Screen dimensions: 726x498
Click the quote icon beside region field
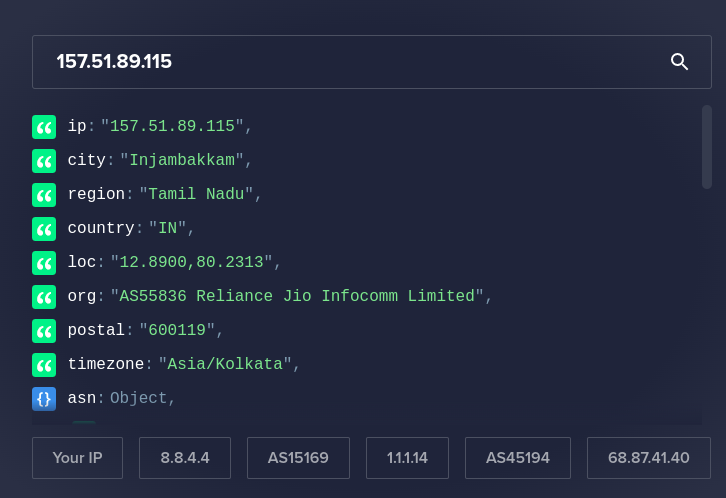tap(44, 195)
